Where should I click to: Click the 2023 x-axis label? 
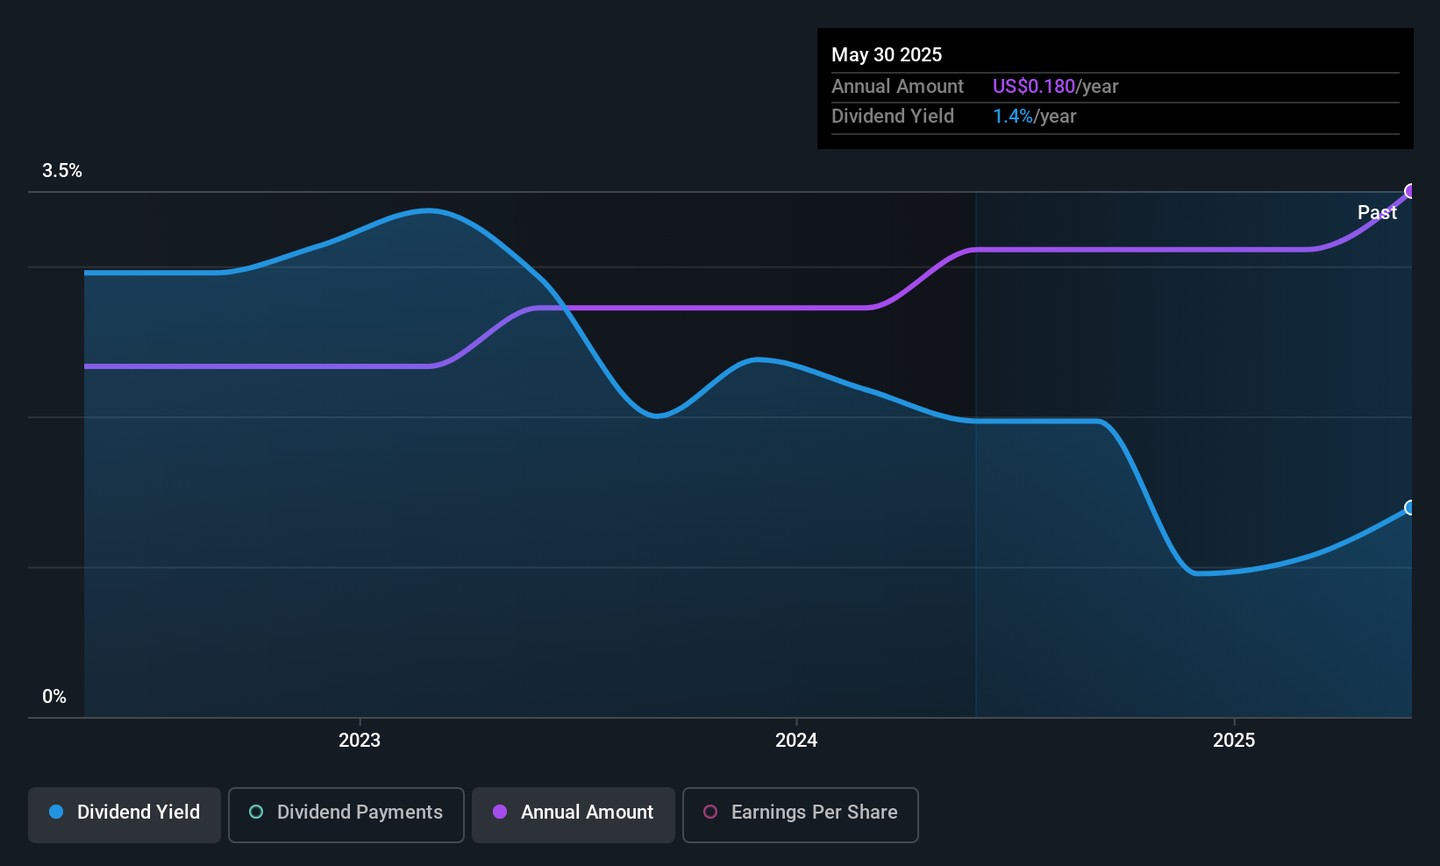tap(359, 740)
